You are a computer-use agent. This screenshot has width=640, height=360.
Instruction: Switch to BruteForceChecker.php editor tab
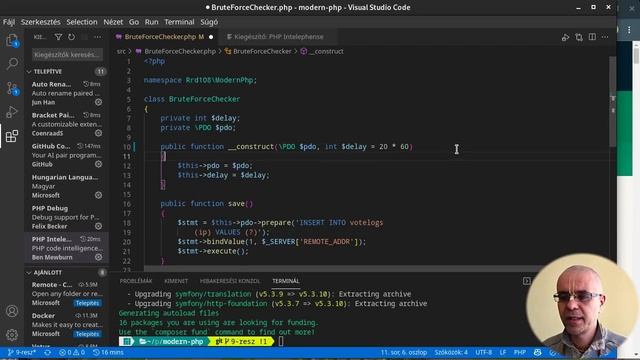pyautogui.click(x=164, y=37)
